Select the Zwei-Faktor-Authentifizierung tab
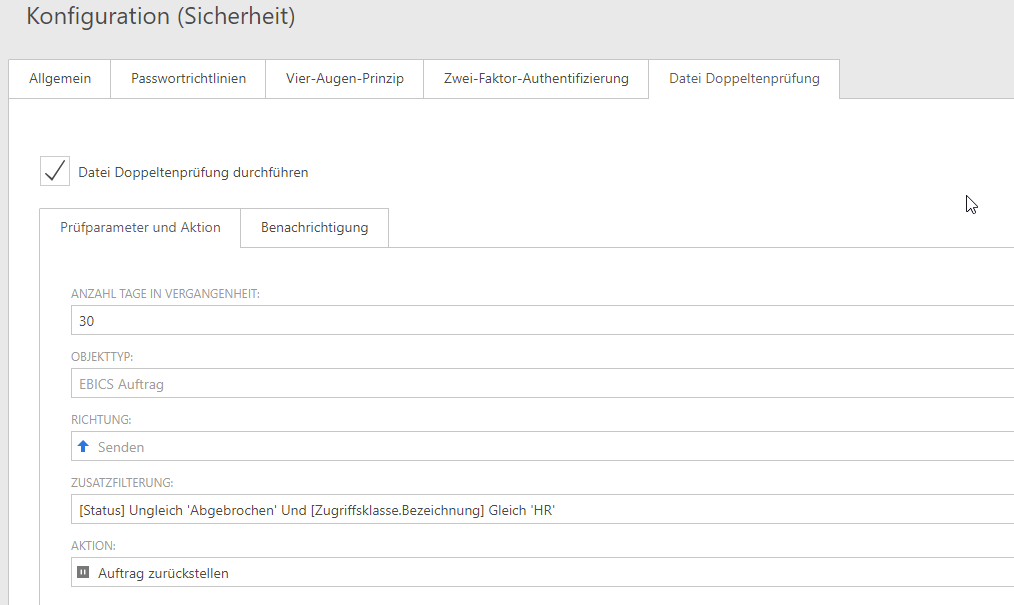 point(536,79)
